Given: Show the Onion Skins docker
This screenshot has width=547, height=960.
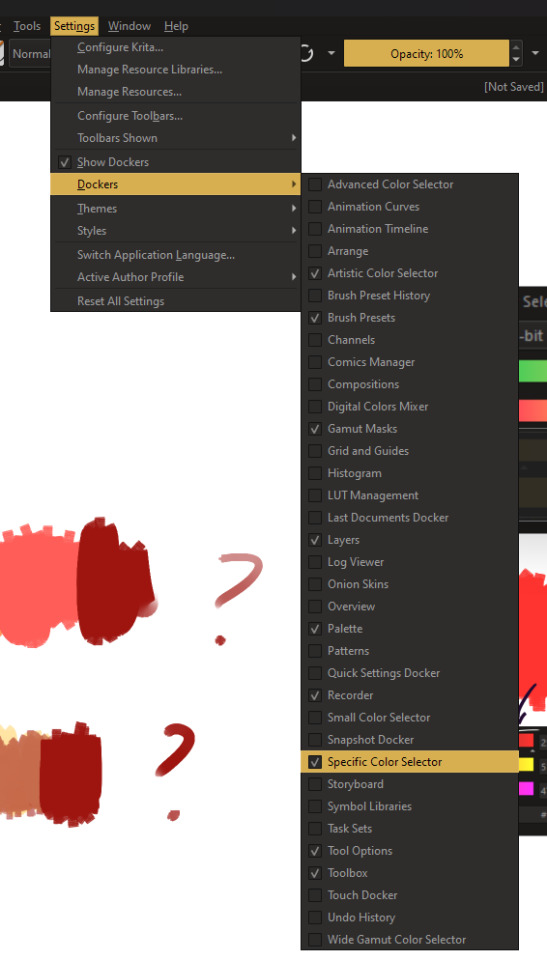Looking at the screenshot, I should 409,584.
